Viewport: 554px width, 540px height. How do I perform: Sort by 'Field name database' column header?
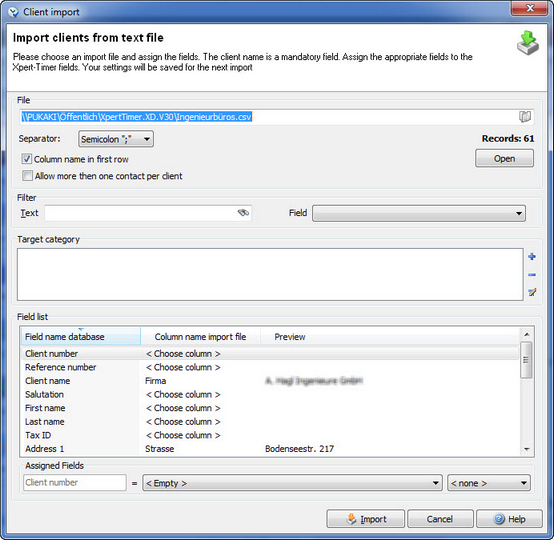(81, 336)
